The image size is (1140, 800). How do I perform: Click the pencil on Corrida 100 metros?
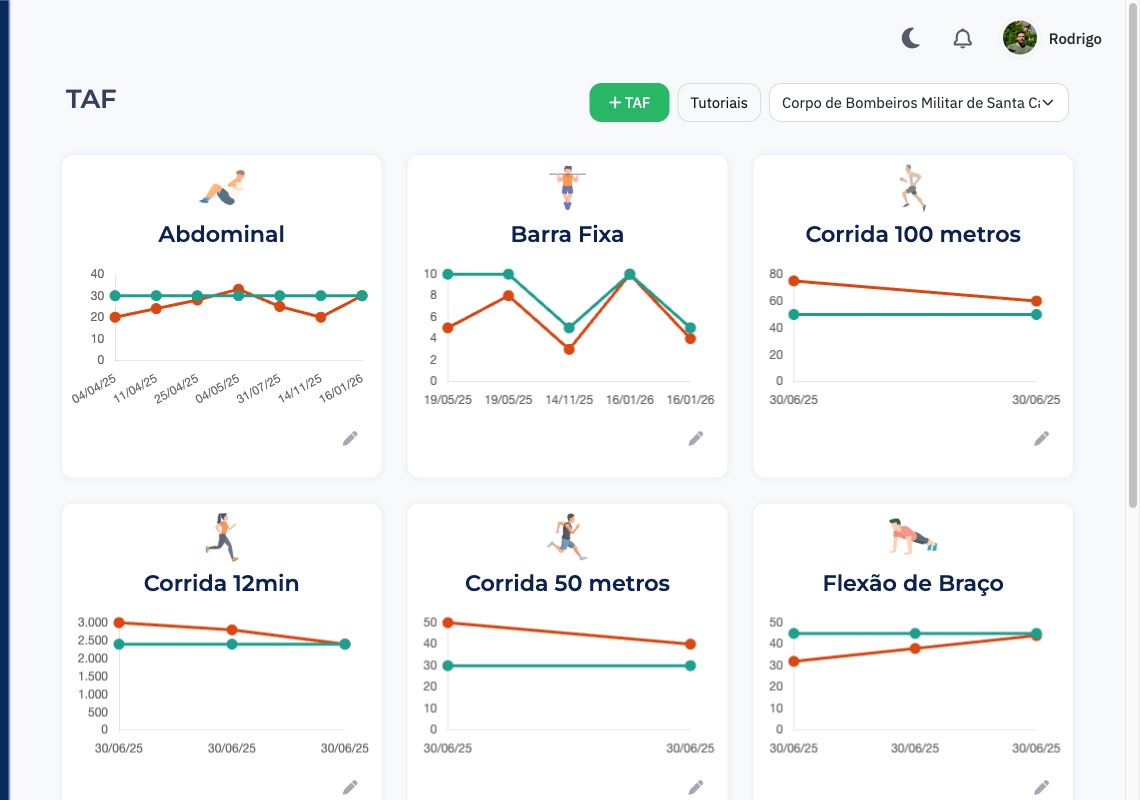tap(1041, 438)
